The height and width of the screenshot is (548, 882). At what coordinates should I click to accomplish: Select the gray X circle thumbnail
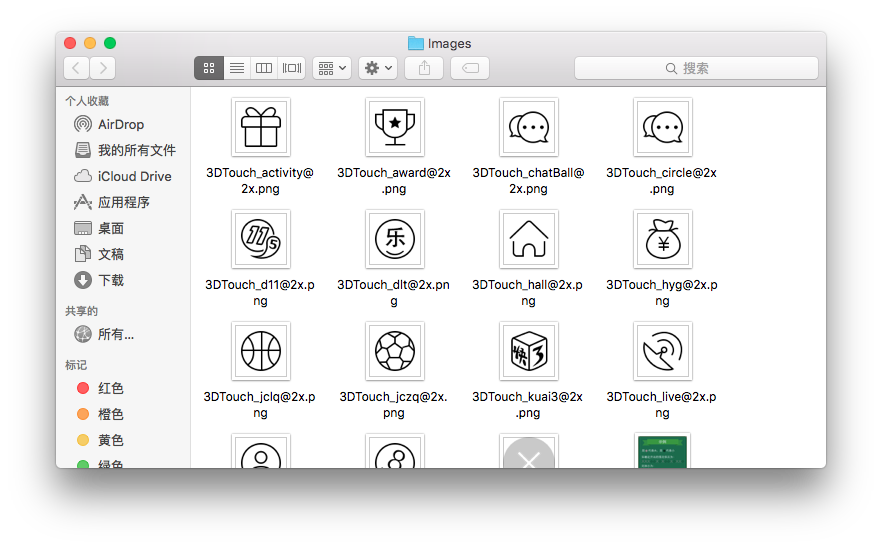(528, 452)
